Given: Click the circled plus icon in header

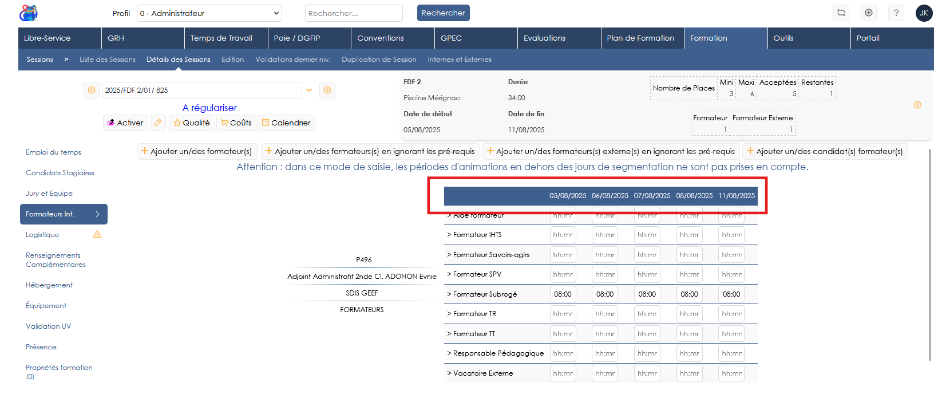Looking at the screenshot, I should pos(868,13).
